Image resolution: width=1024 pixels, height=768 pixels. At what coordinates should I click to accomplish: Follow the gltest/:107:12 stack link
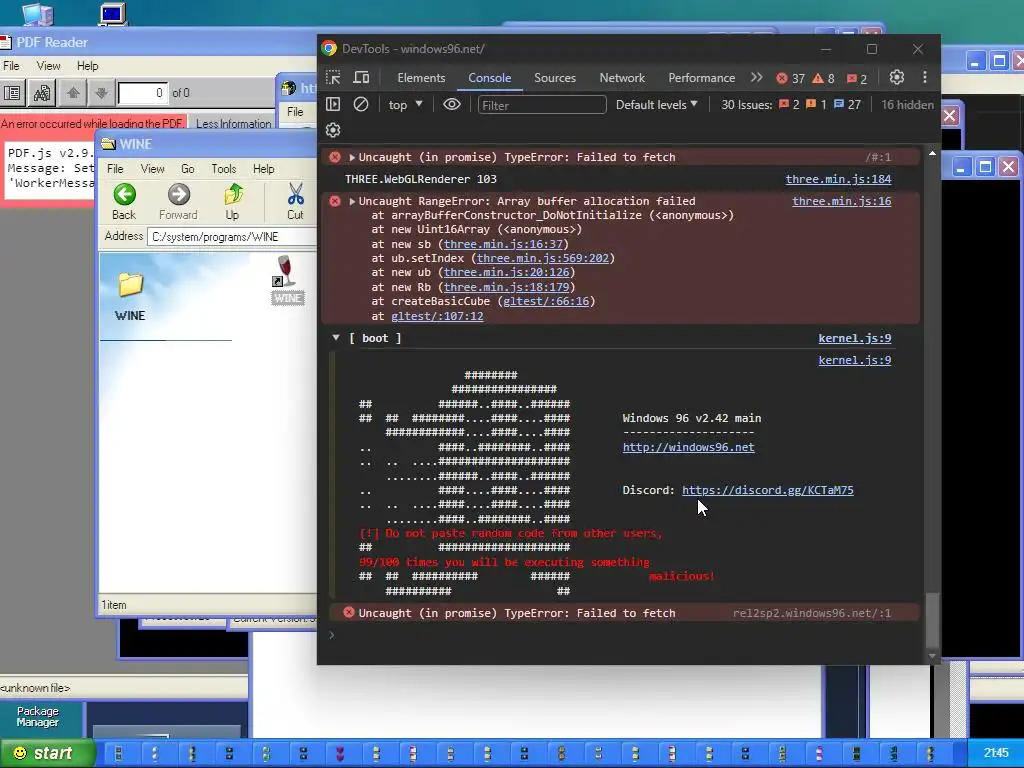pos(437,316)
